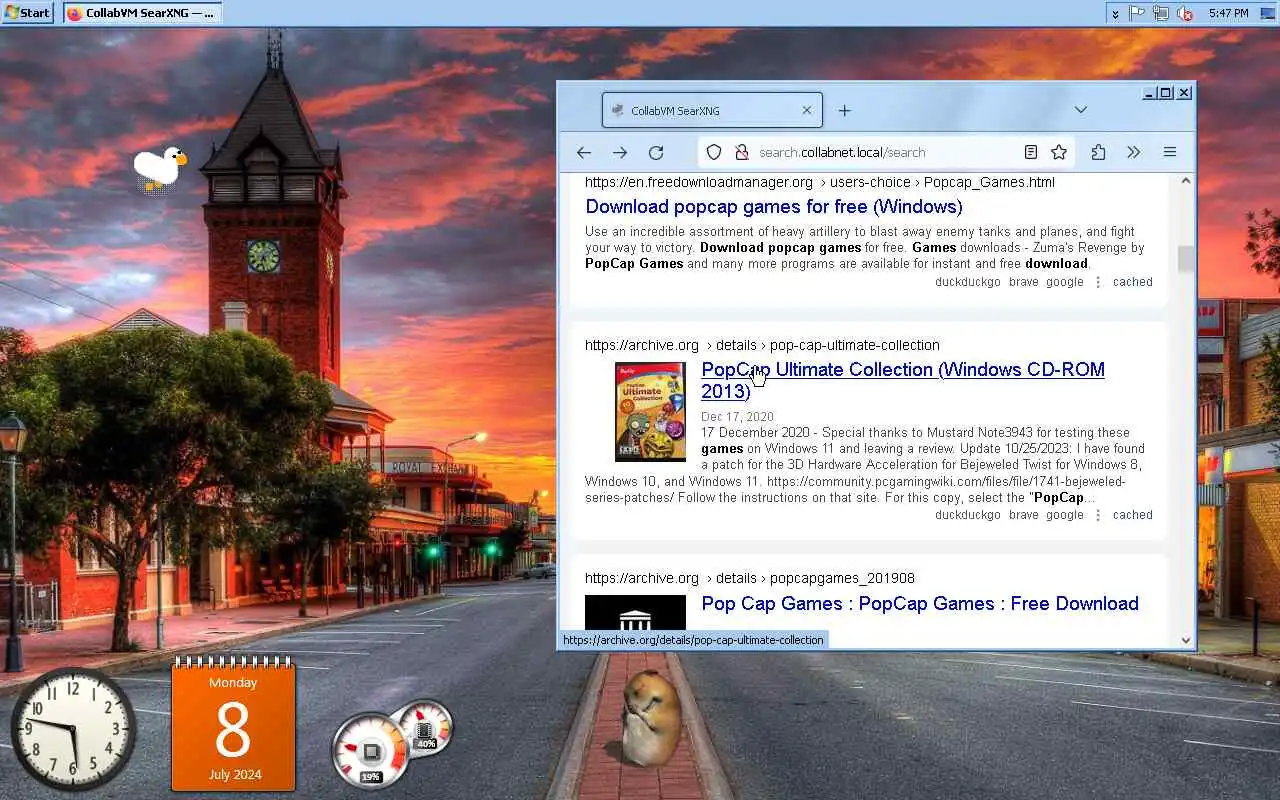Go back with the browser back arrow
This screenshot has width=1280, height=800.
(x=584, y=152)
